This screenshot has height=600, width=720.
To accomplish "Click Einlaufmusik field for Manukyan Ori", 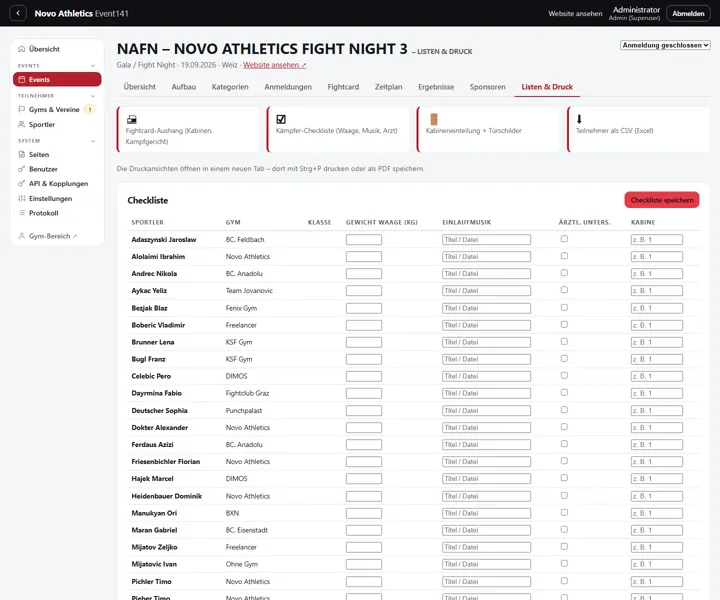I will 486,513.
